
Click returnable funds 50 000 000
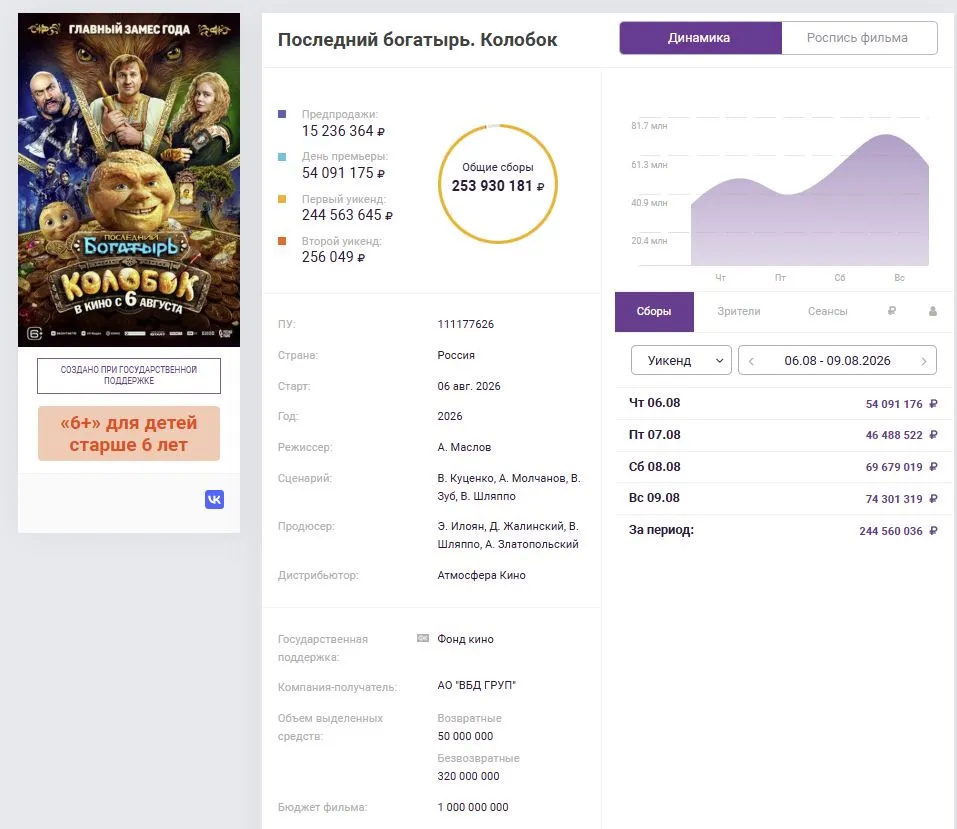(465, 736)
